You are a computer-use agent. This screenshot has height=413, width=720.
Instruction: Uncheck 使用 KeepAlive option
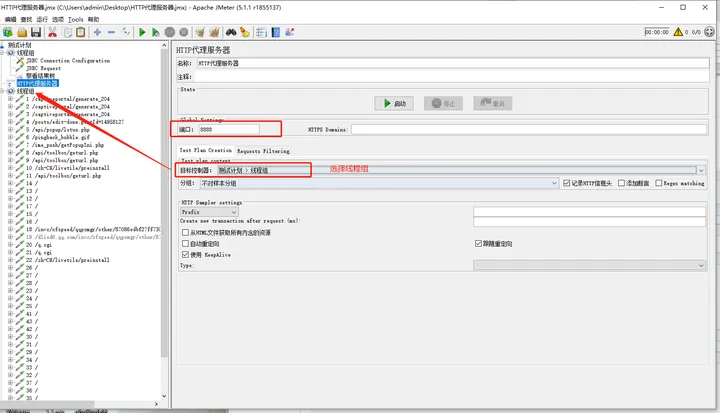tap(186, 255)
